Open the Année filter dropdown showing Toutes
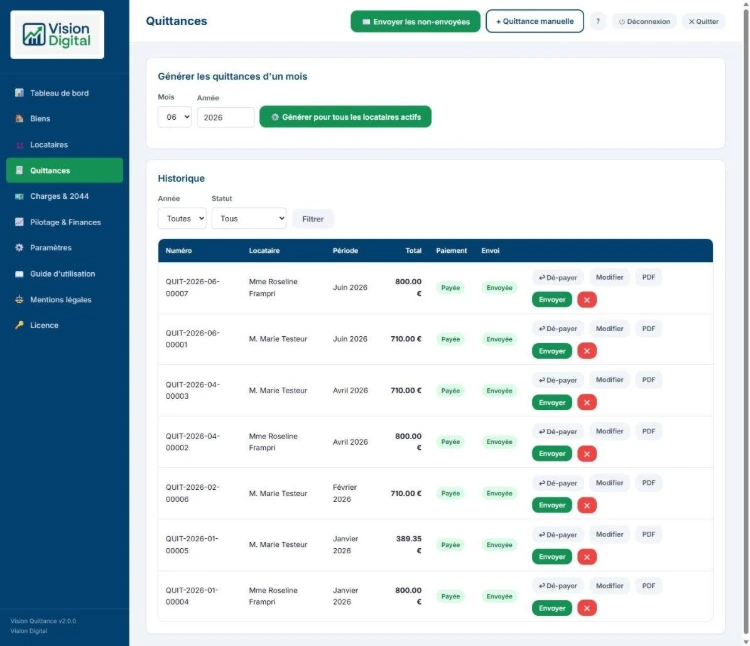Image resolution: width=750 pixels, height=646 pixels. pyautogui.click(x=182, y=219)
